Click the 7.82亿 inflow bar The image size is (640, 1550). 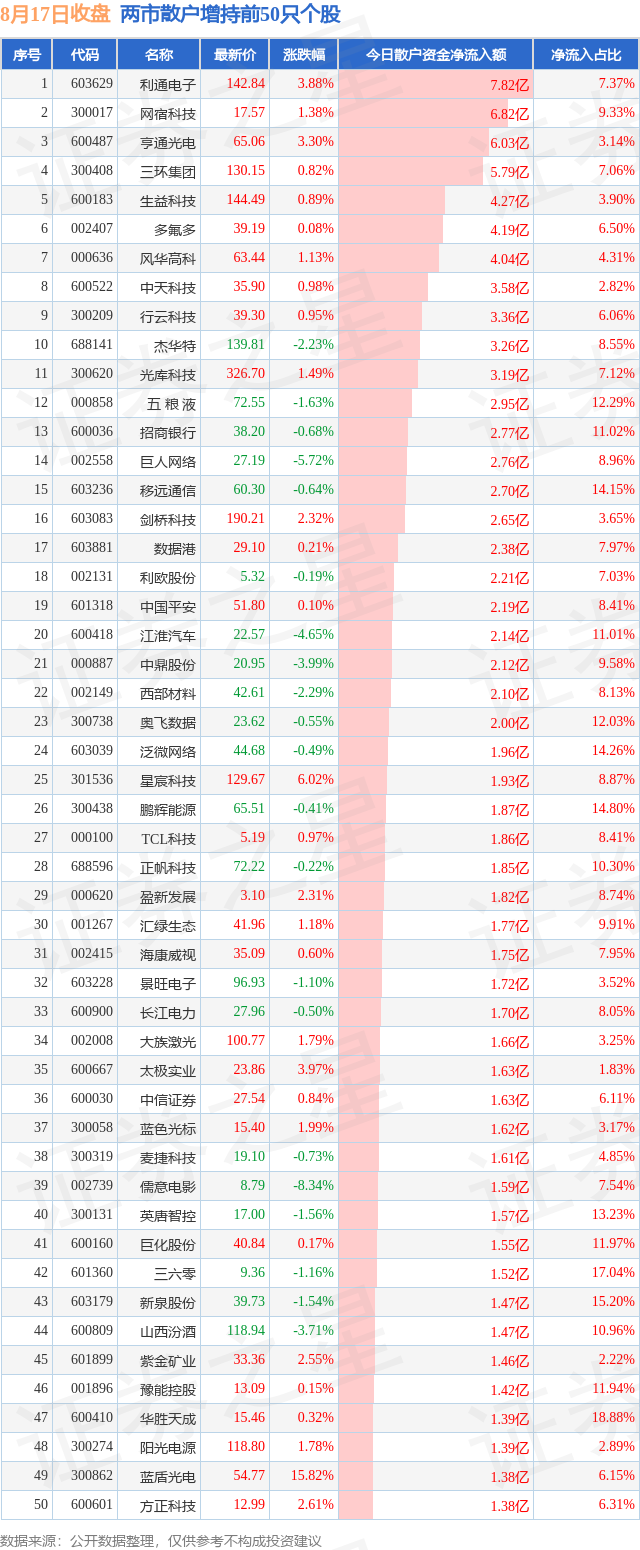[435, 85]
